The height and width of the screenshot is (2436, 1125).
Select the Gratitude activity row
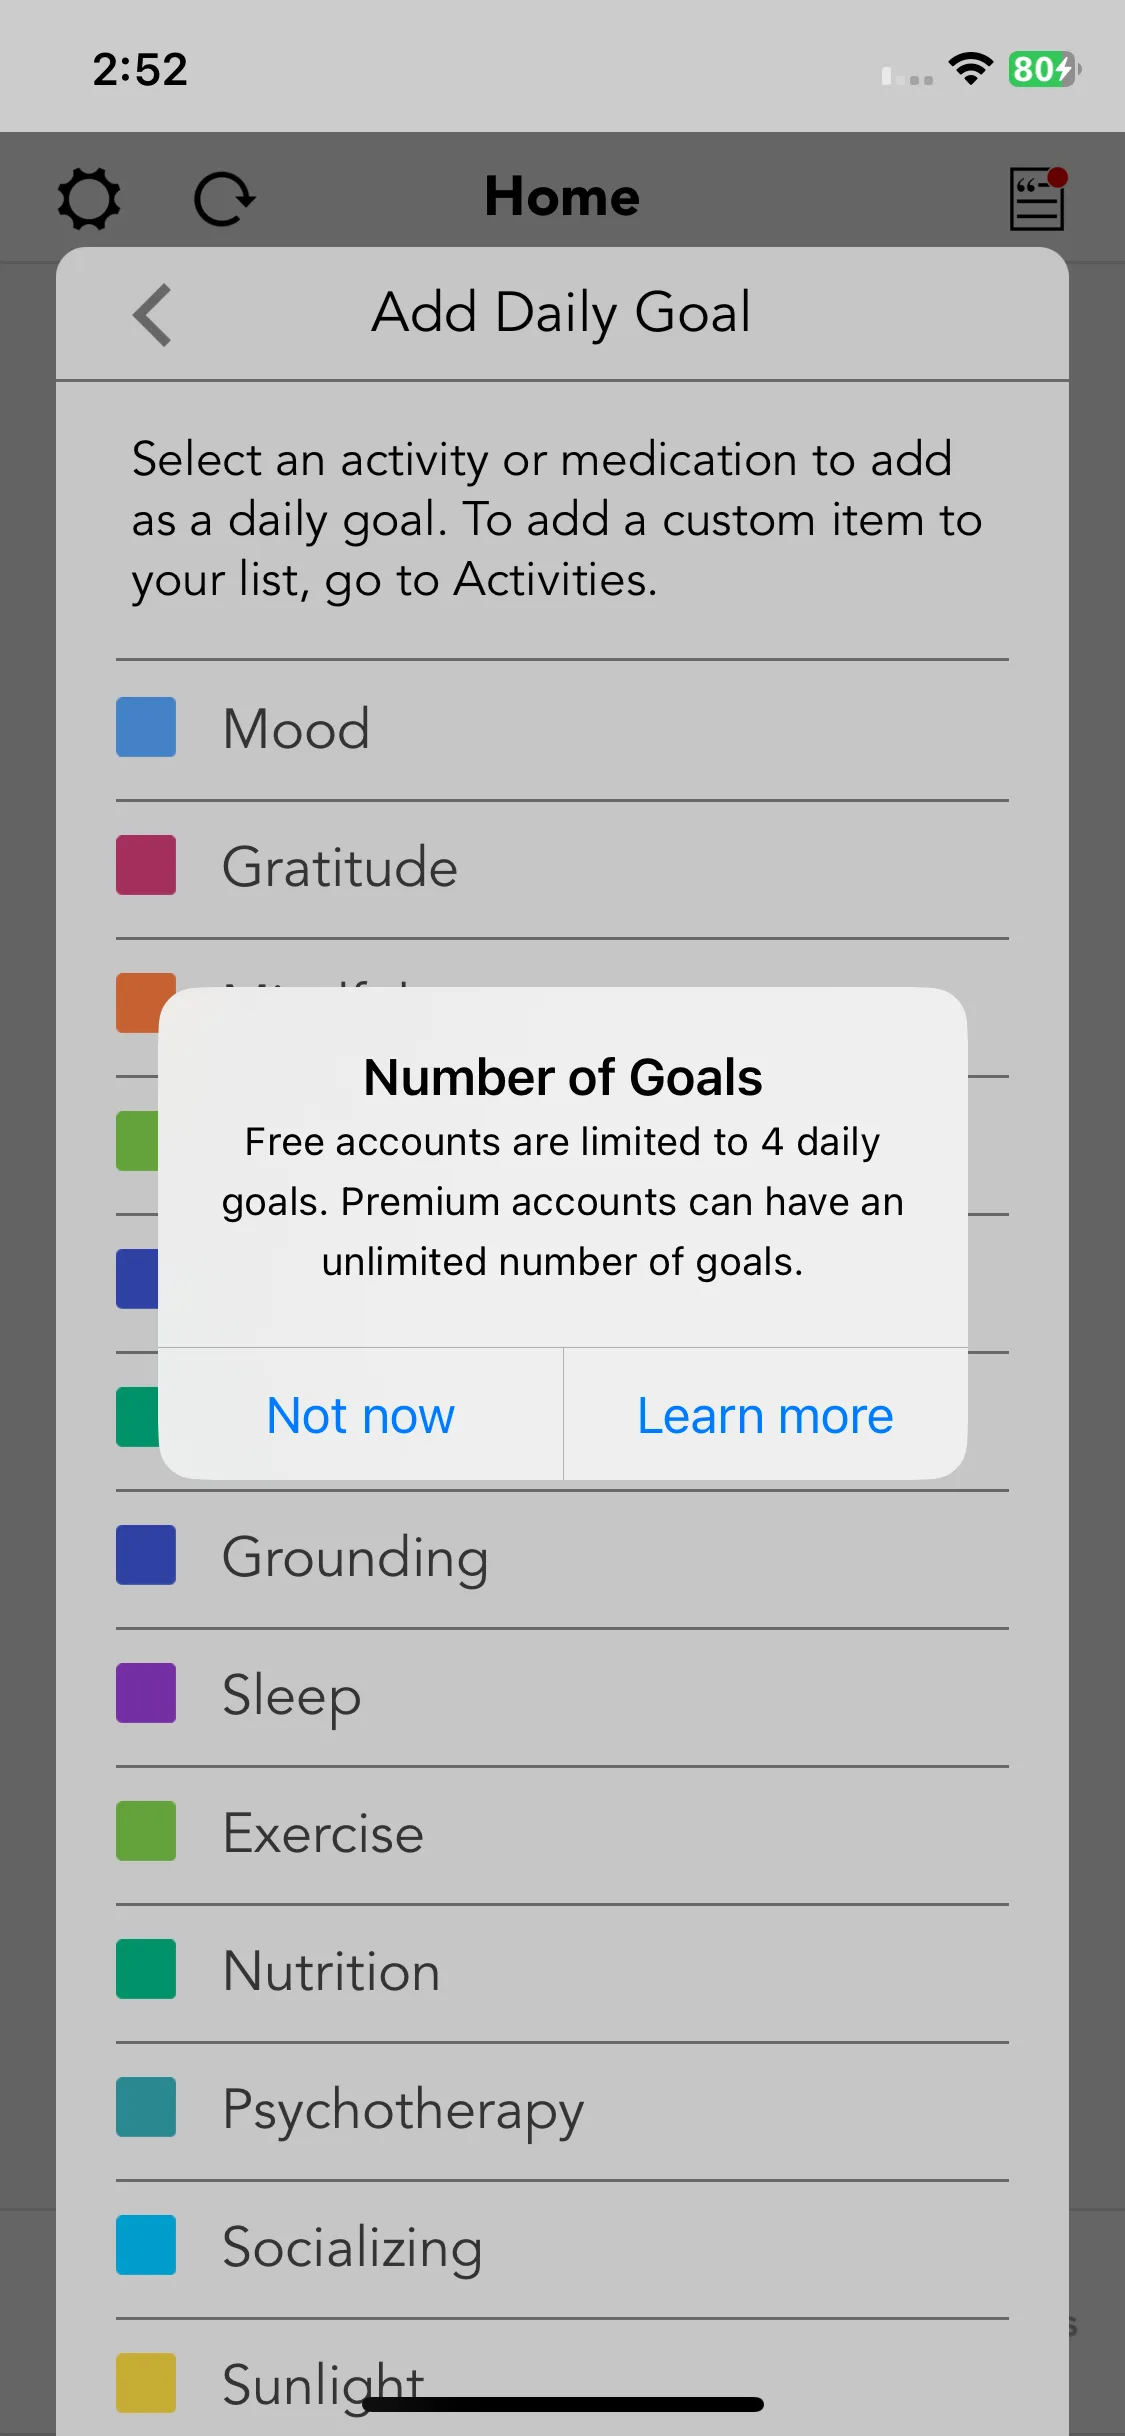point(562,867)
